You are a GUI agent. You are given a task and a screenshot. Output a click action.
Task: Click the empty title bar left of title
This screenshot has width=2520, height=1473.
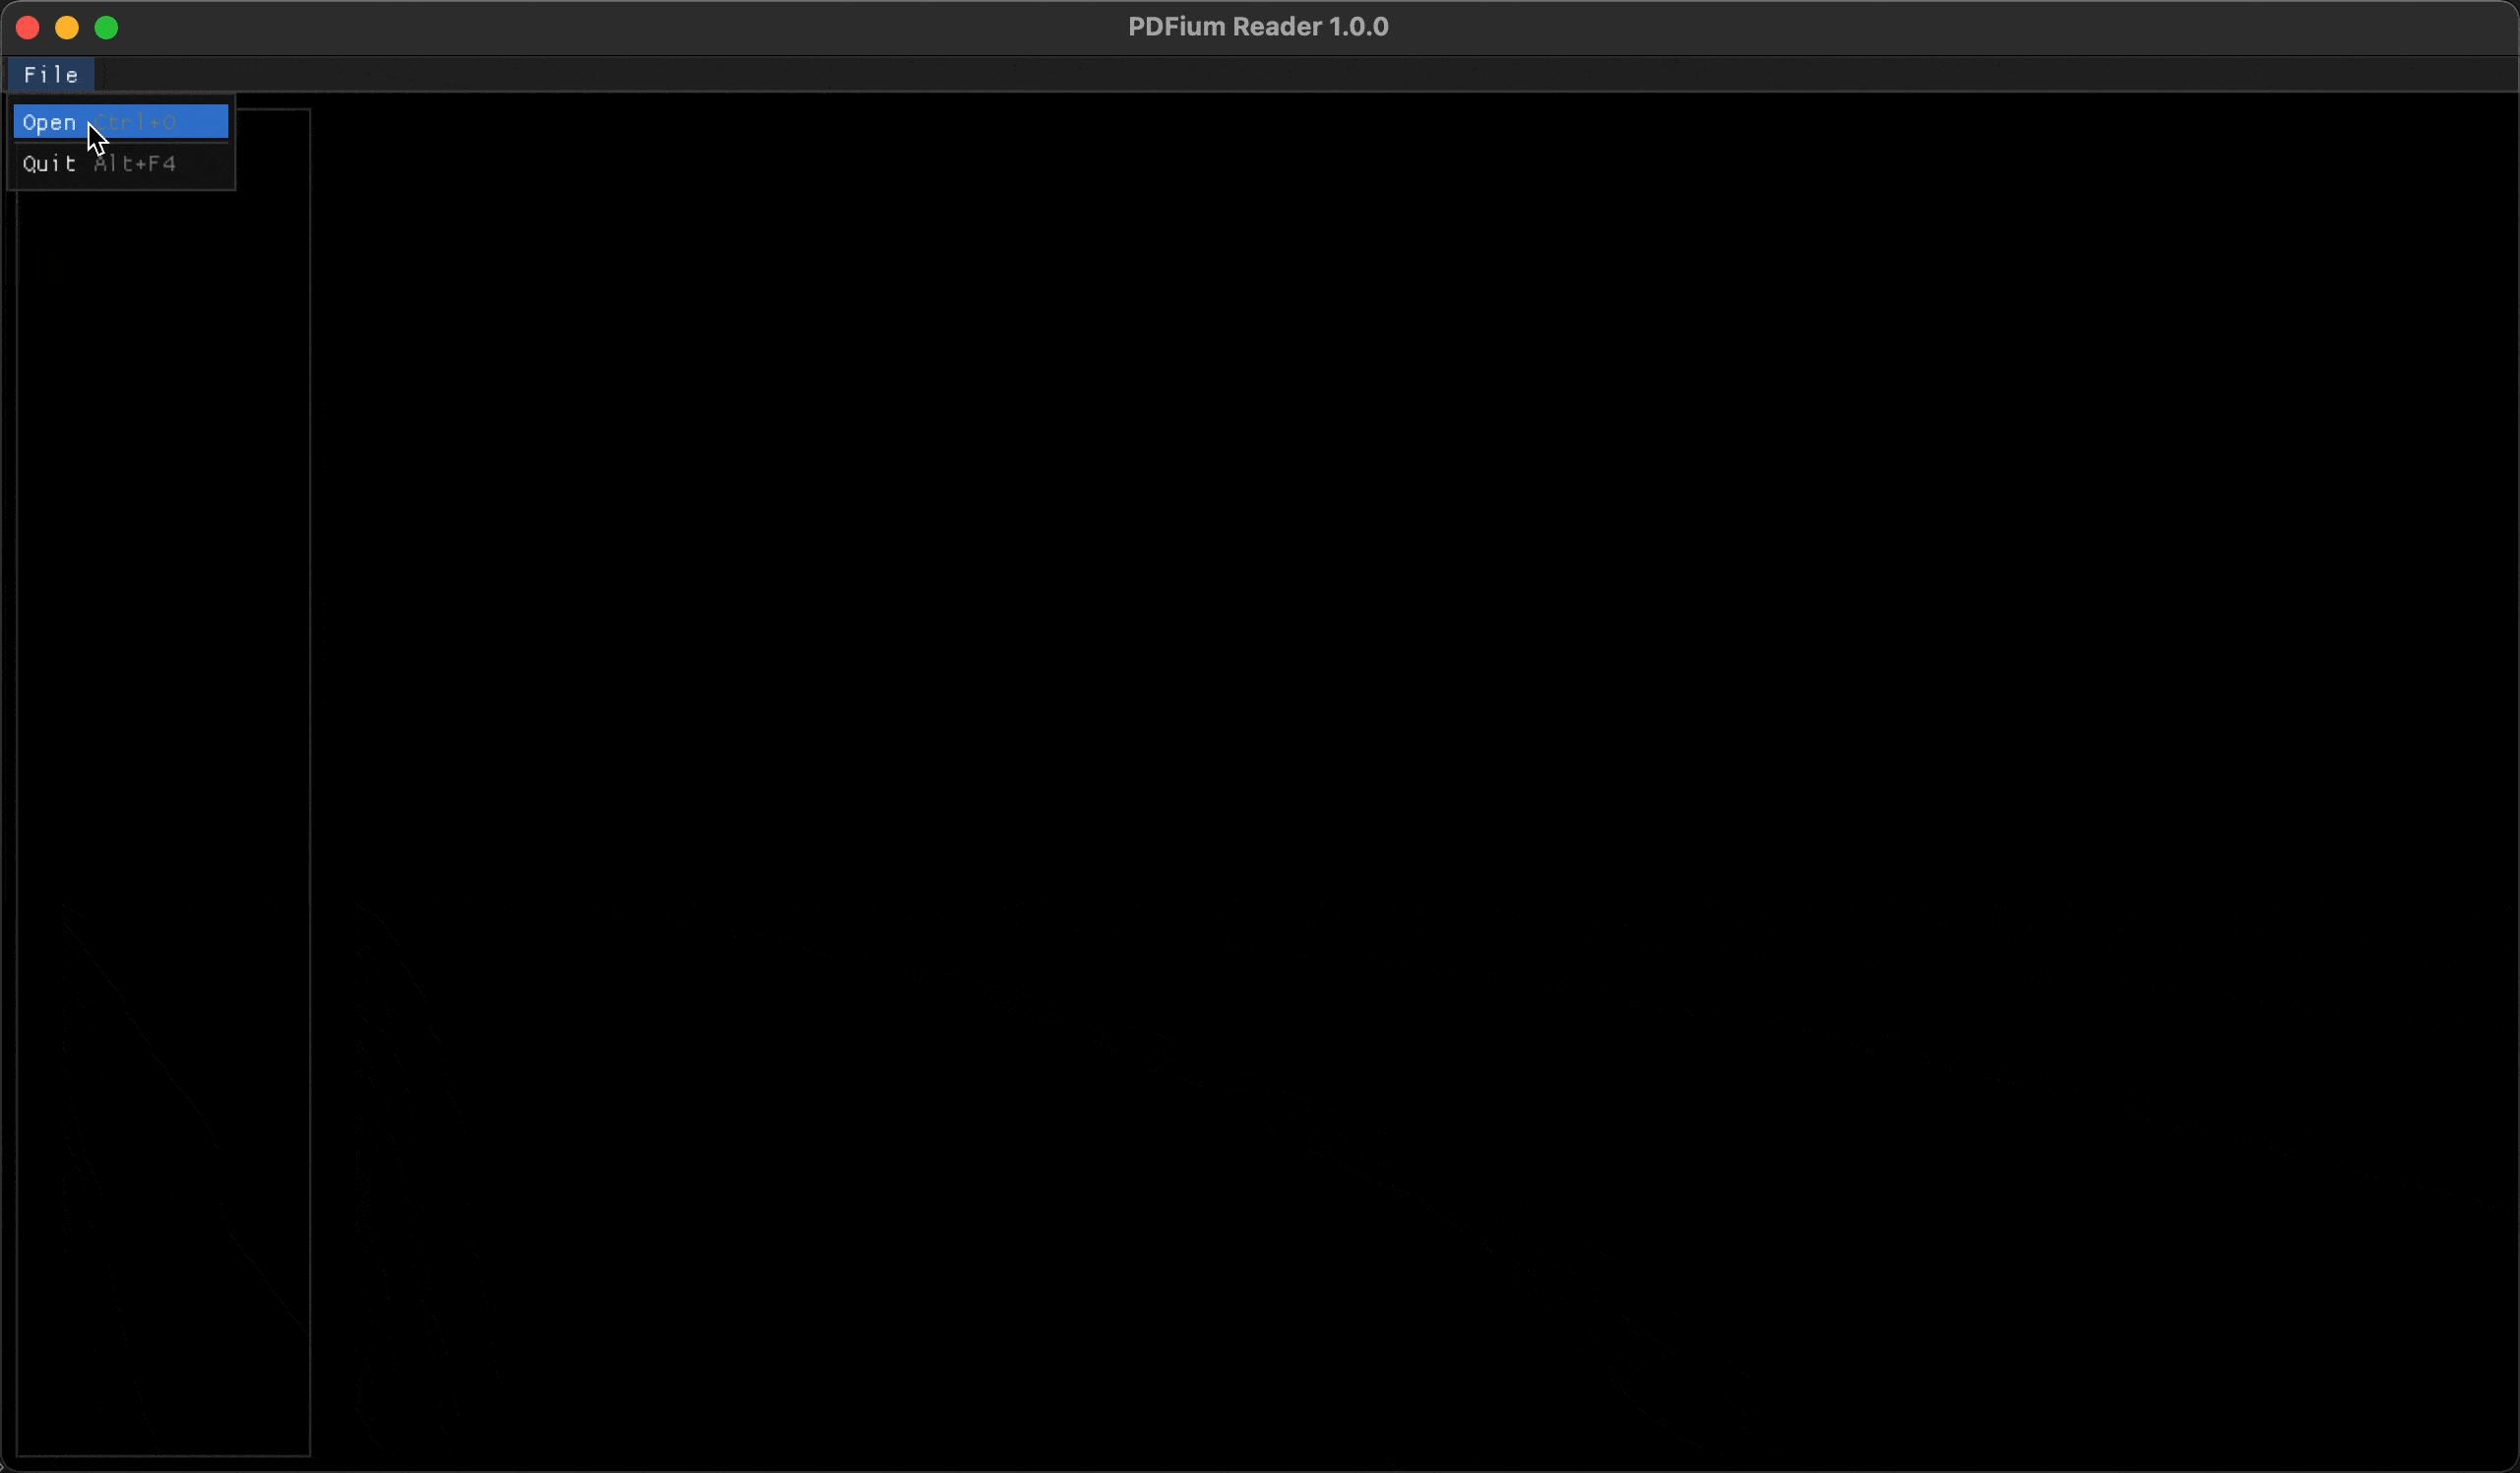click(x=600, y=27)
